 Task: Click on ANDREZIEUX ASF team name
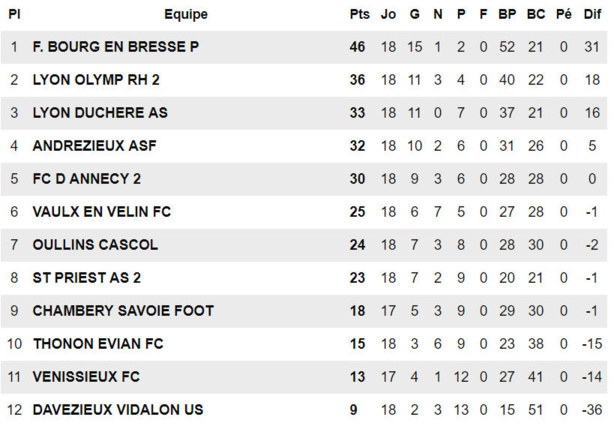(94, 146)
